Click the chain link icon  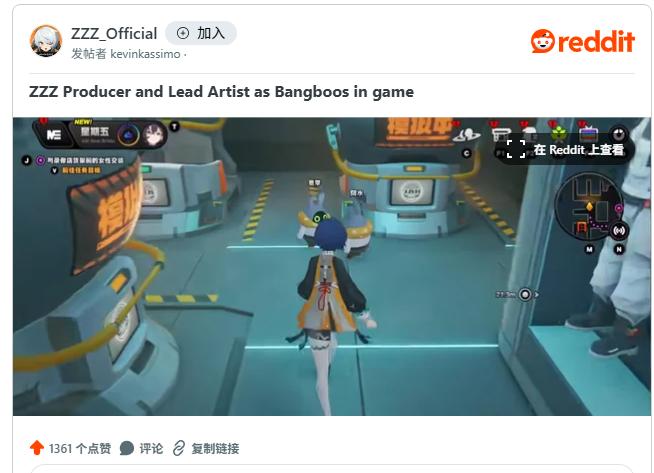tap(179, 448)
